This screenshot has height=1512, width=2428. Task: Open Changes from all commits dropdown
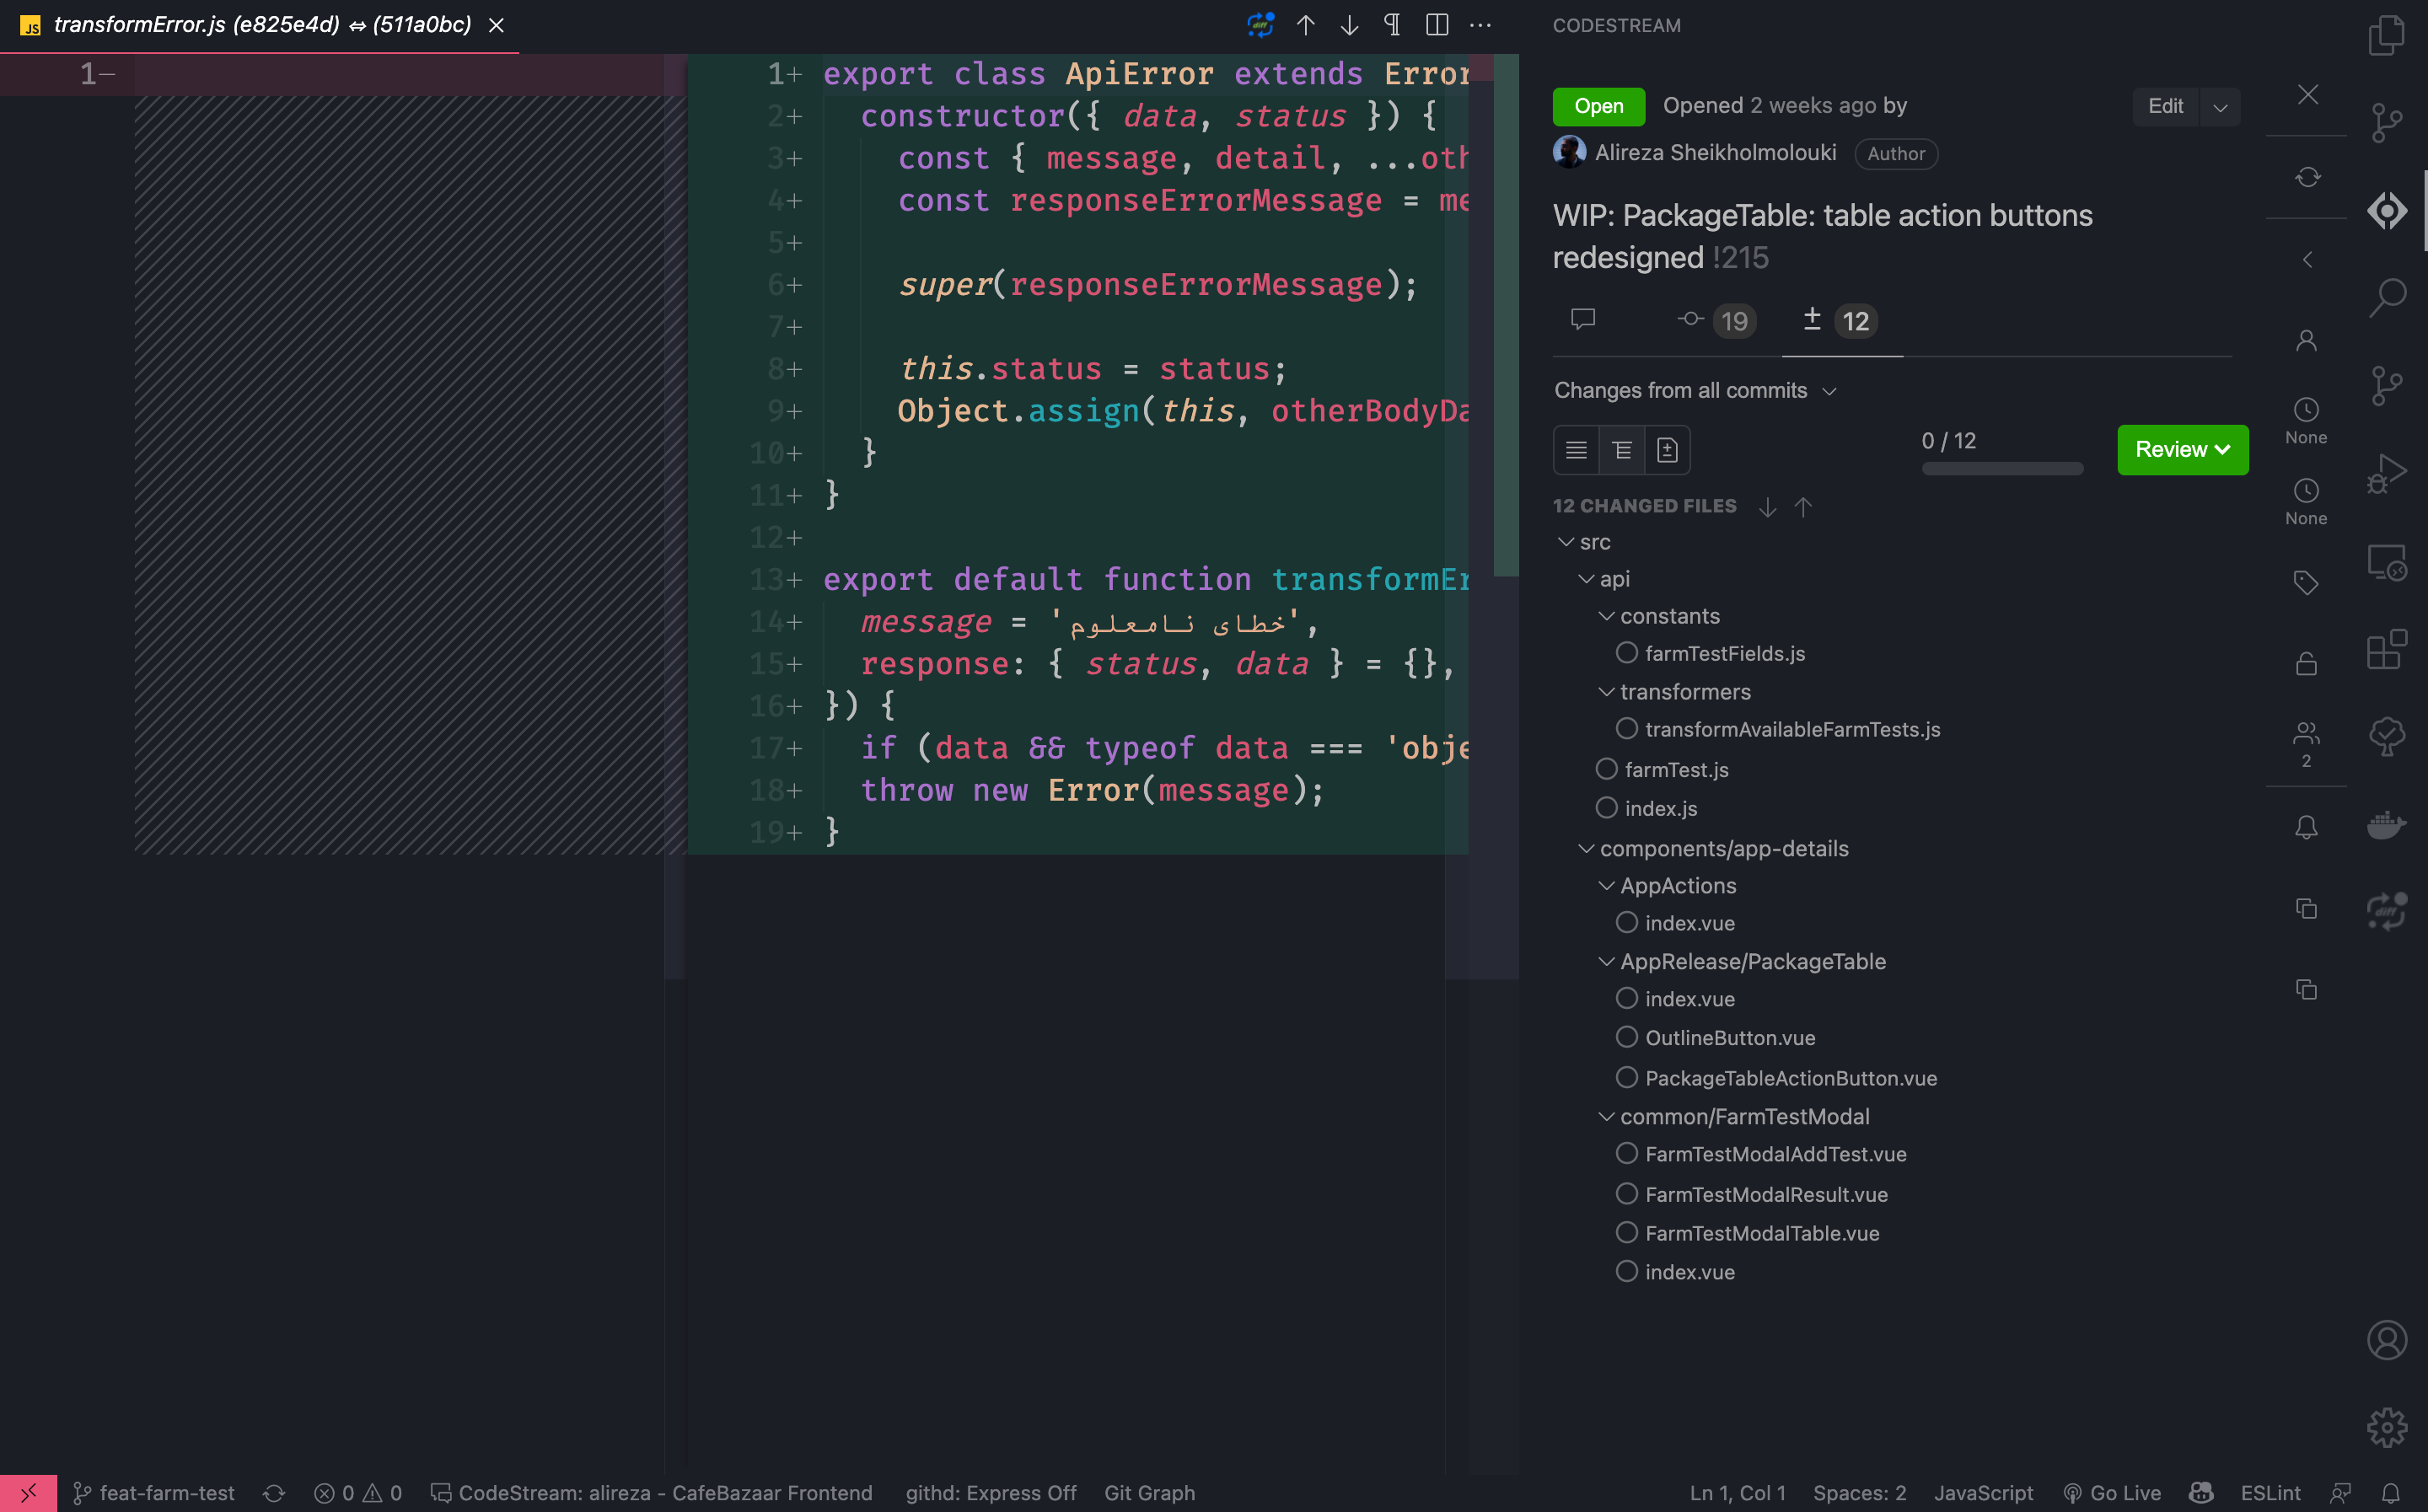[x=1695, y=391]
